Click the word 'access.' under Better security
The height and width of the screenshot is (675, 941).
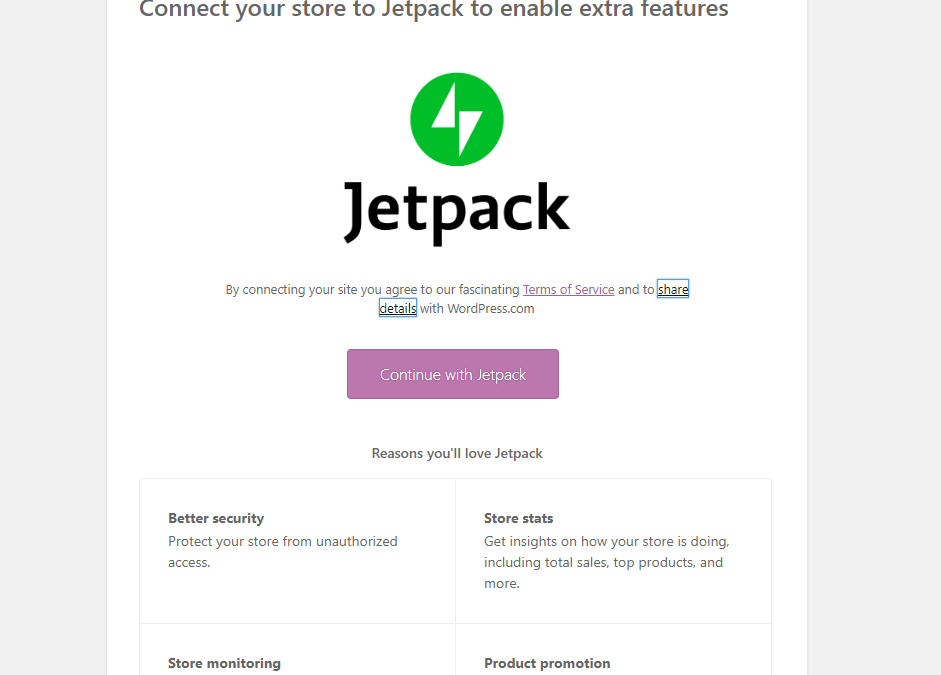pyautogui.click(x=189, y=562)
